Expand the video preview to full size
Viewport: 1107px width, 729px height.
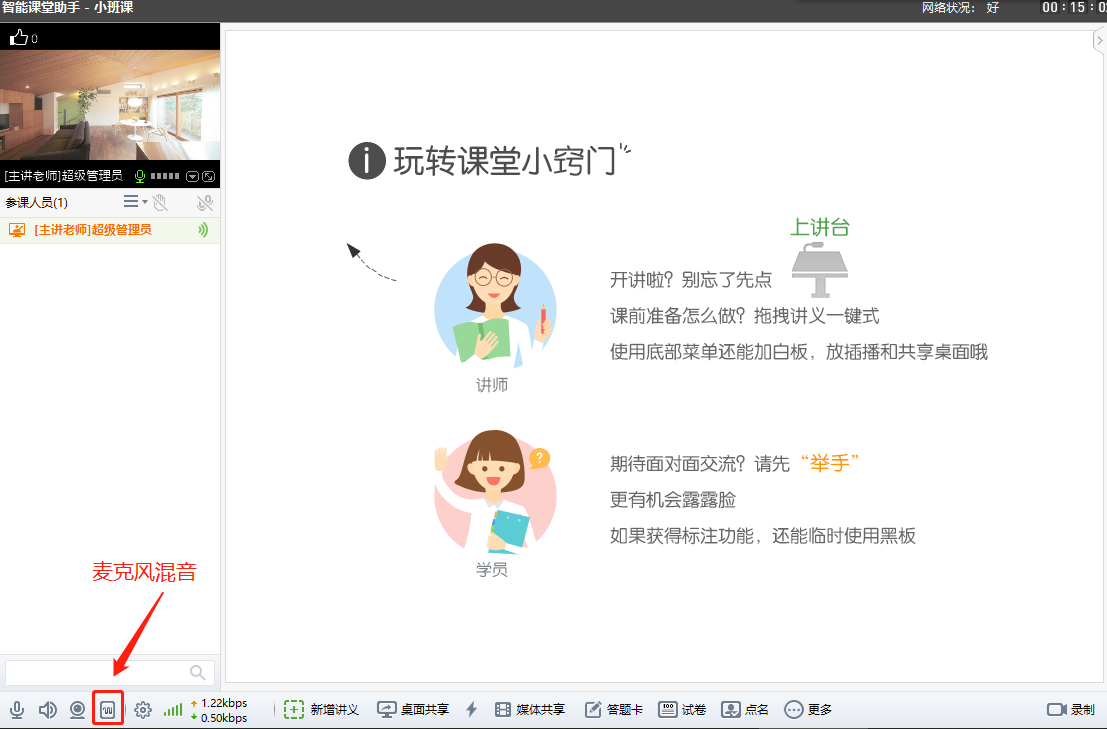(x=208, y=177)
